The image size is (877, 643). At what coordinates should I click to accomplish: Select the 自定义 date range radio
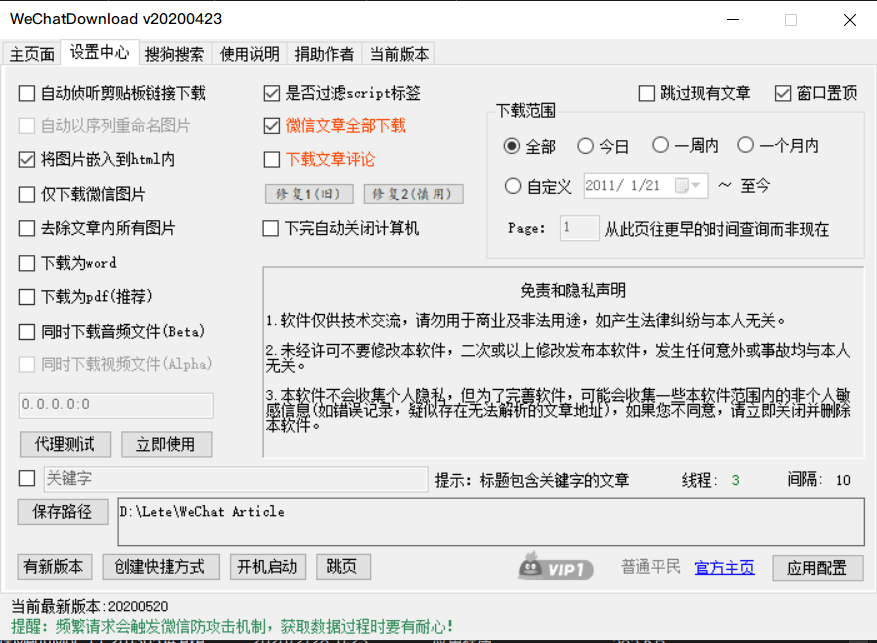(x=513, y=186)
